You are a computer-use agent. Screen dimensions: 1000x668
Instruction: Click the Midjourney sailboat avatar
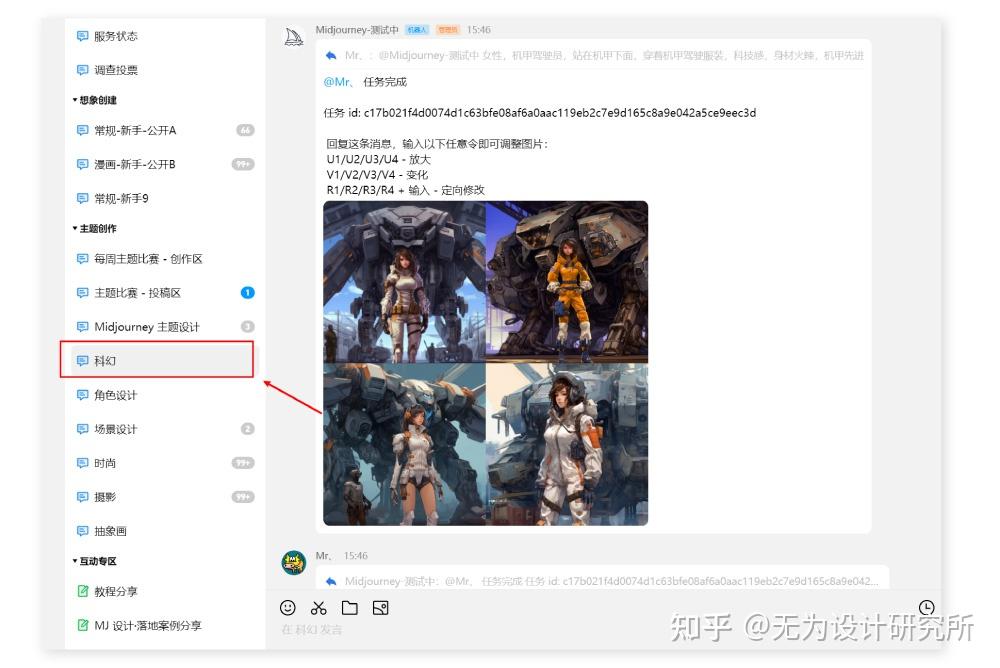[x=293, y=38]
